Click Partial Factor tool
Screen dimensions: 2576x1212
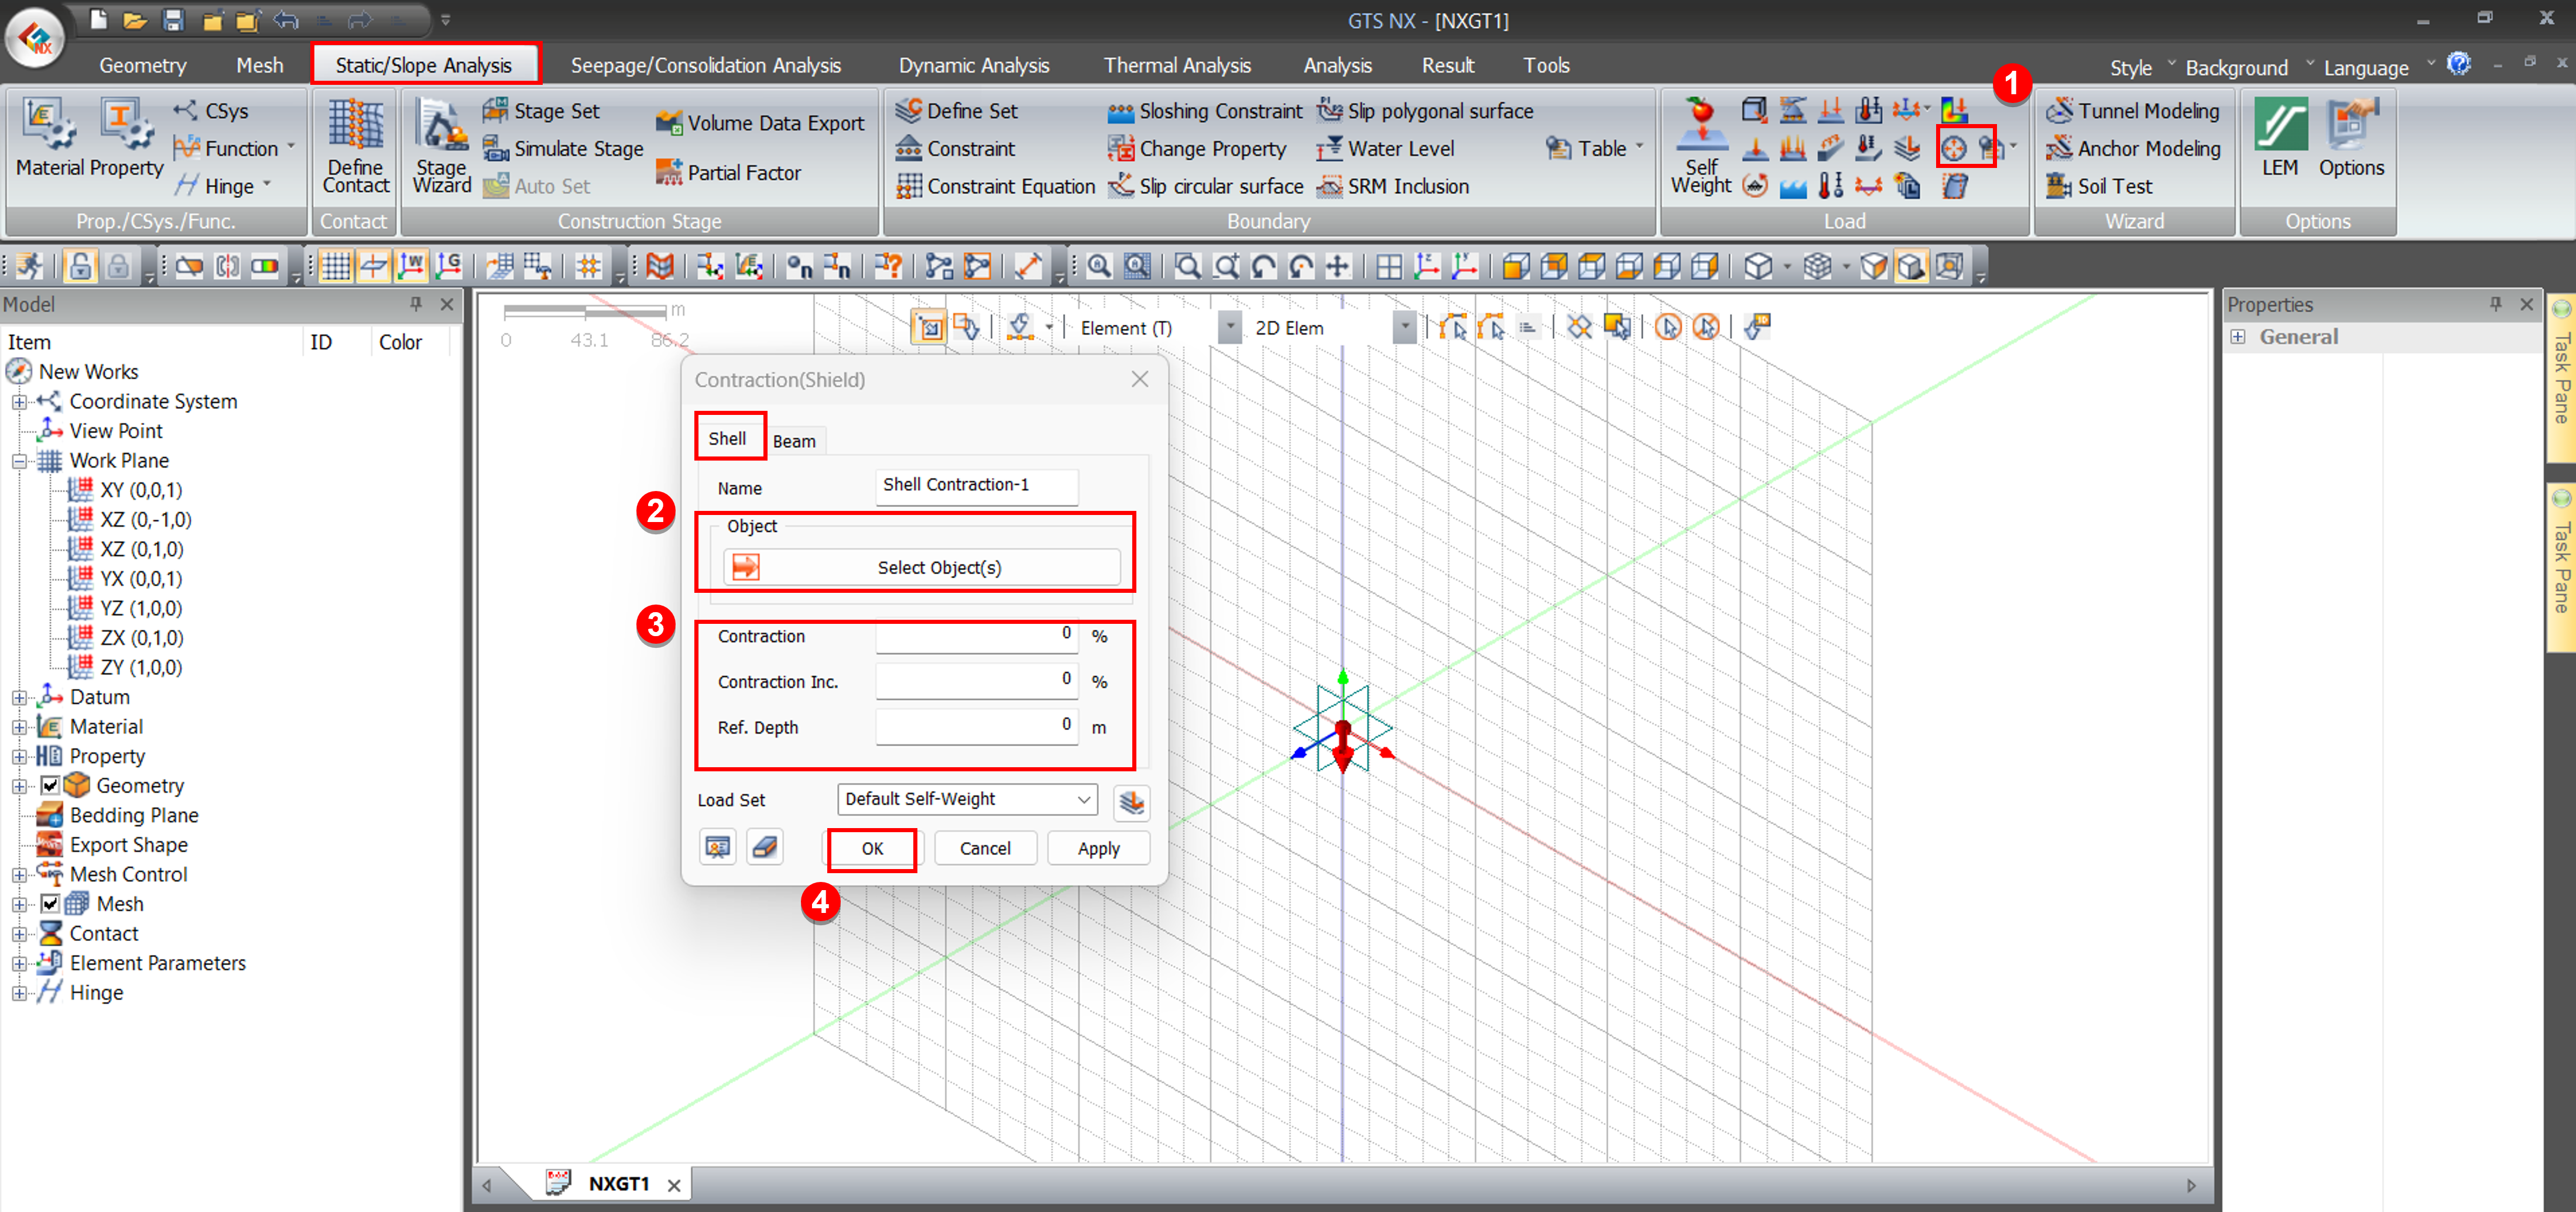(728, 173)
